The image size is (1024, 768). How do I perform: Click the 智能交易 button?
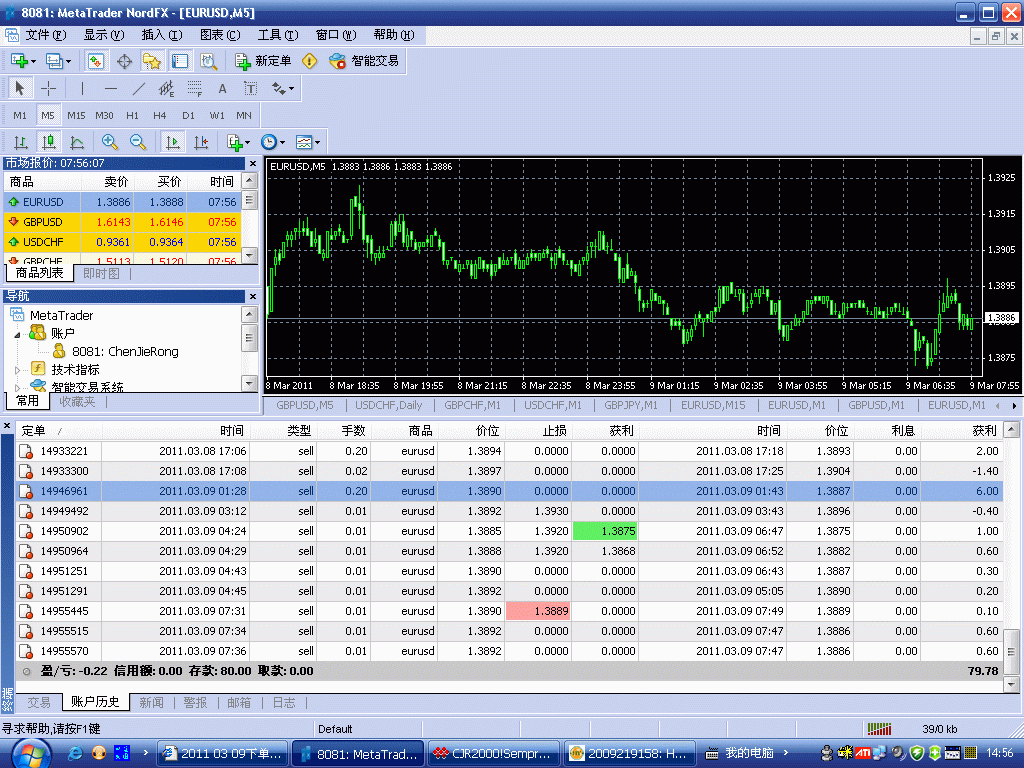point(365,61)
